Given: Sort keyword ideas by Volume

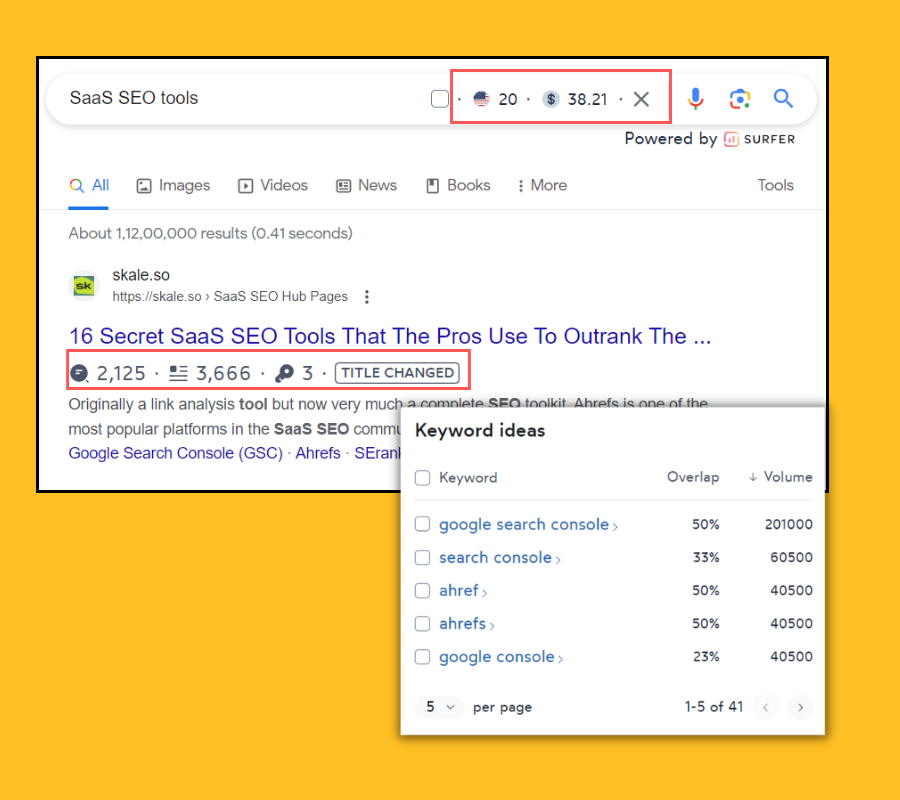Looking at the screenshot, I should [781, 477].
